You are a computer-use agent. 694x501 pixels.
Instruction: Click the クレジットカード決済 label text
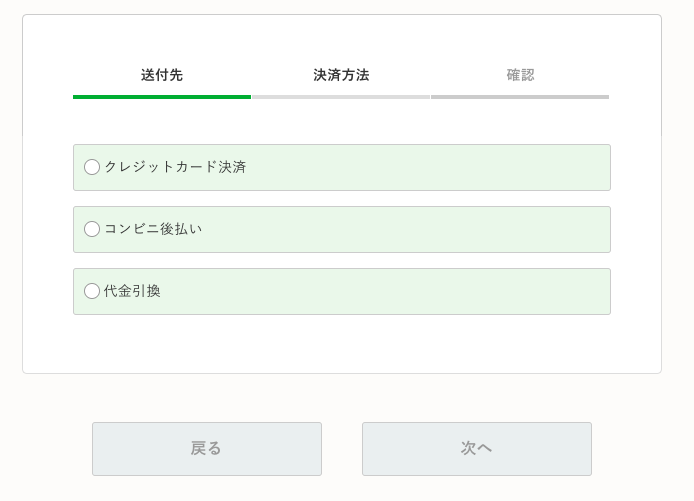click(175, 167)
